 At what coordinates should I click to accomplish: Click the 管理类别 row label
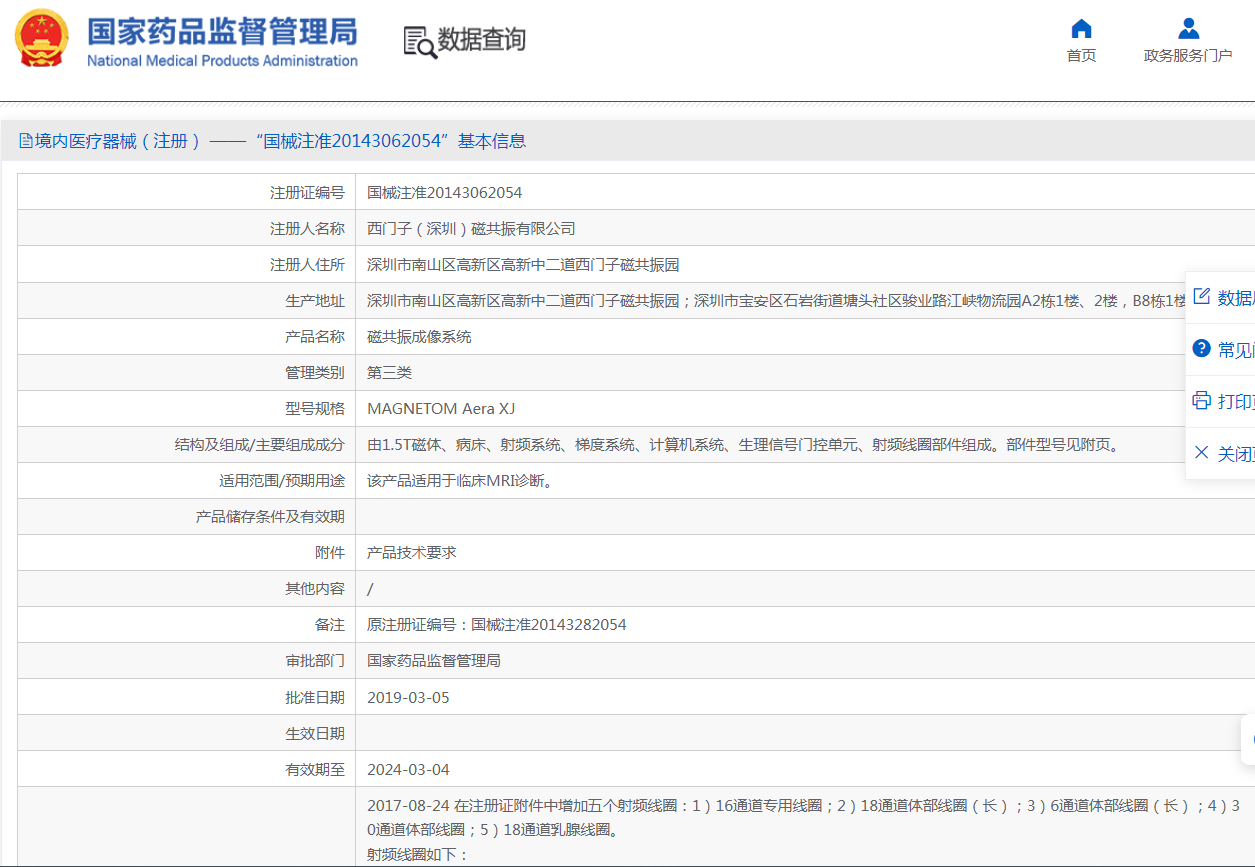pos(315,373)
